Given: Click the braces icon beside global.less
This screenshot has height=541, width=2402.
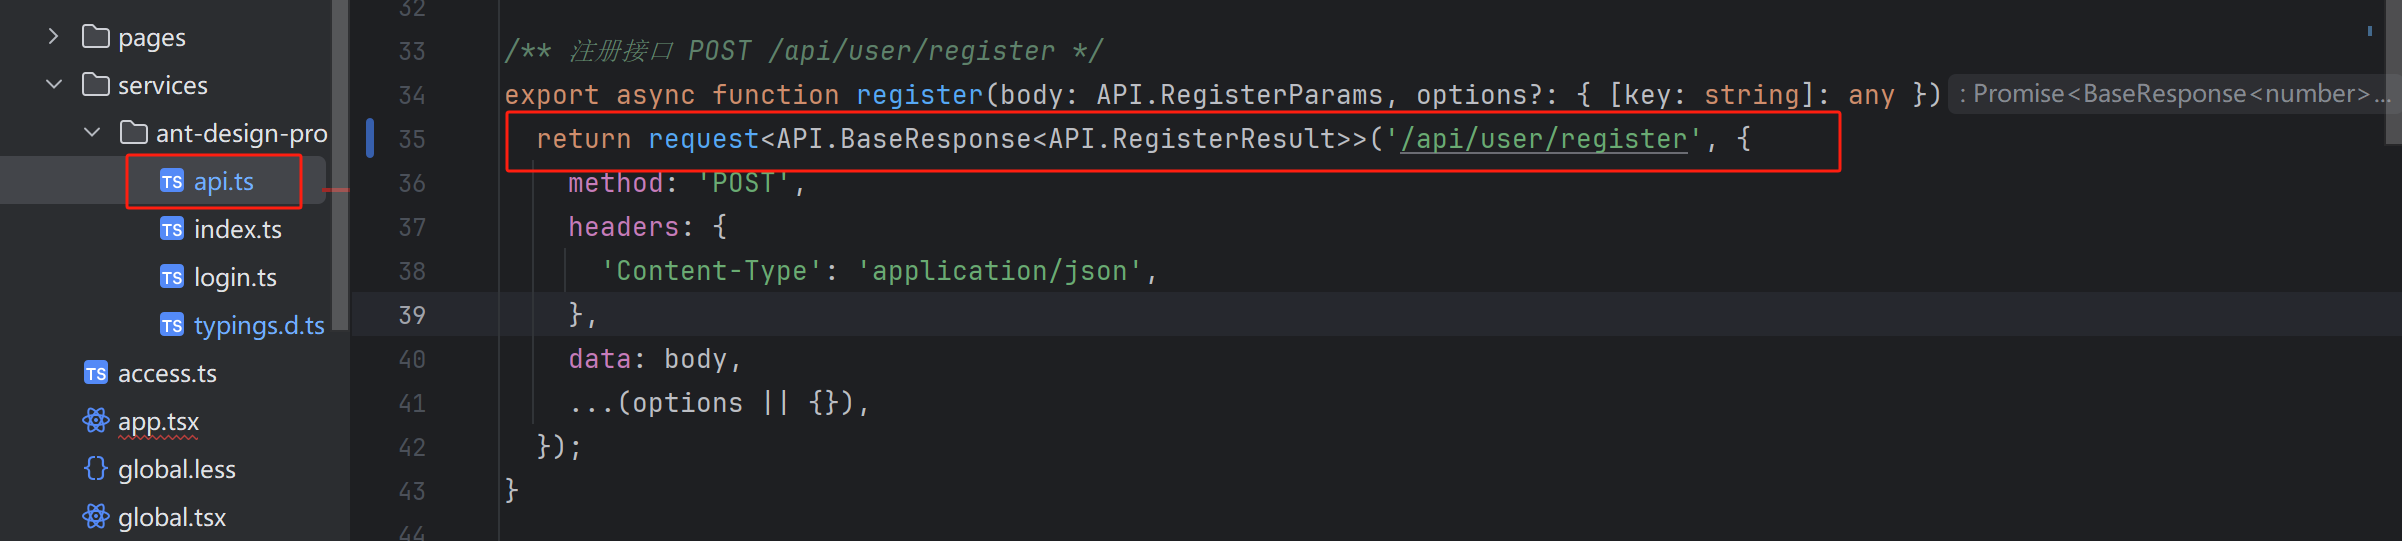Looking at the screenshot, I should pos(96,469).
